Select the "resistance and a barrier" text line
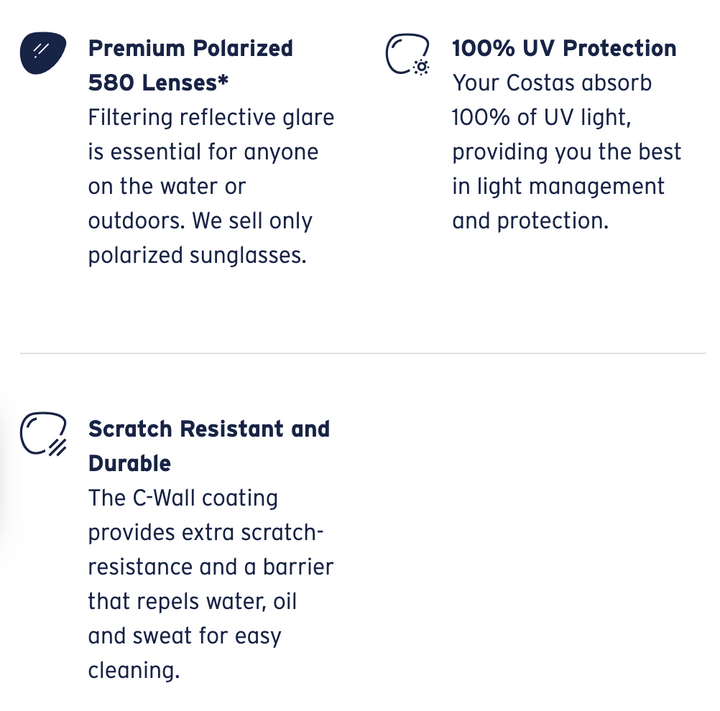720x711 pixels. [210, 567]
